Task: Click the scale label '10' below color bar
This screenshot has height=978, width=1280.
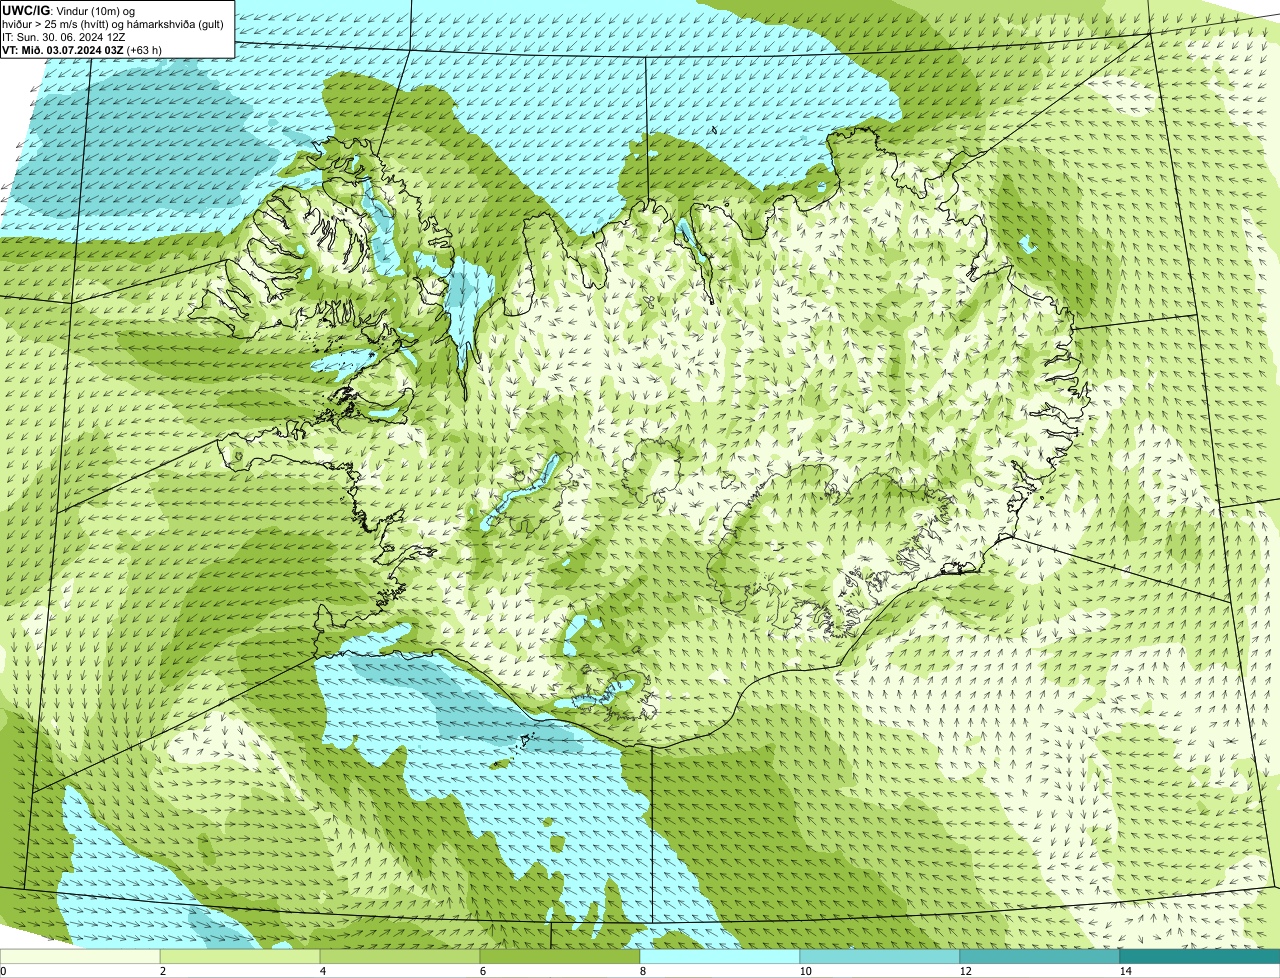Action: (x=805, y=971)
